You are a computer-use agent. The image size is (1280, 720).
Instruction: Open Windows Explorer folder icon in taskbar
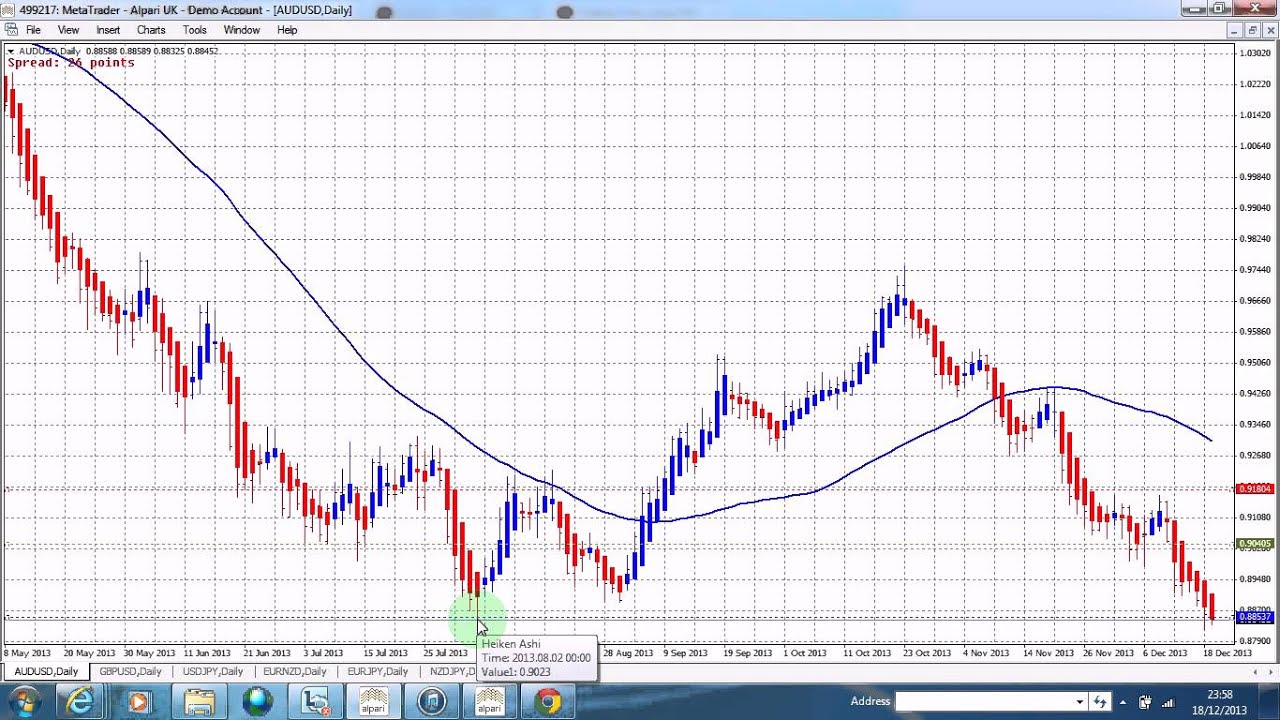point(200,702)
